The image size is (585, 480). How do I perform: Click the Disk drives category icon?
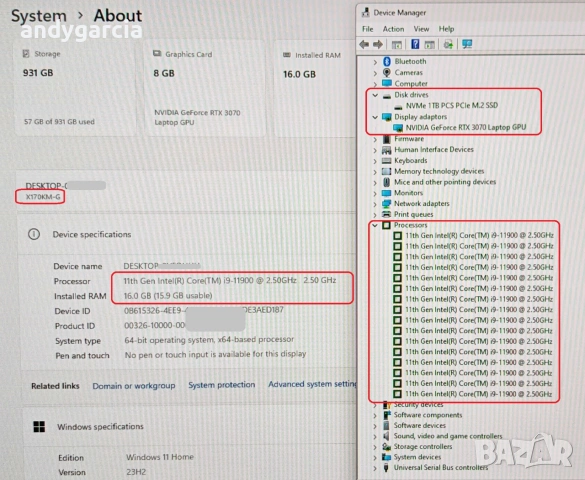click(x=387, y=95)
